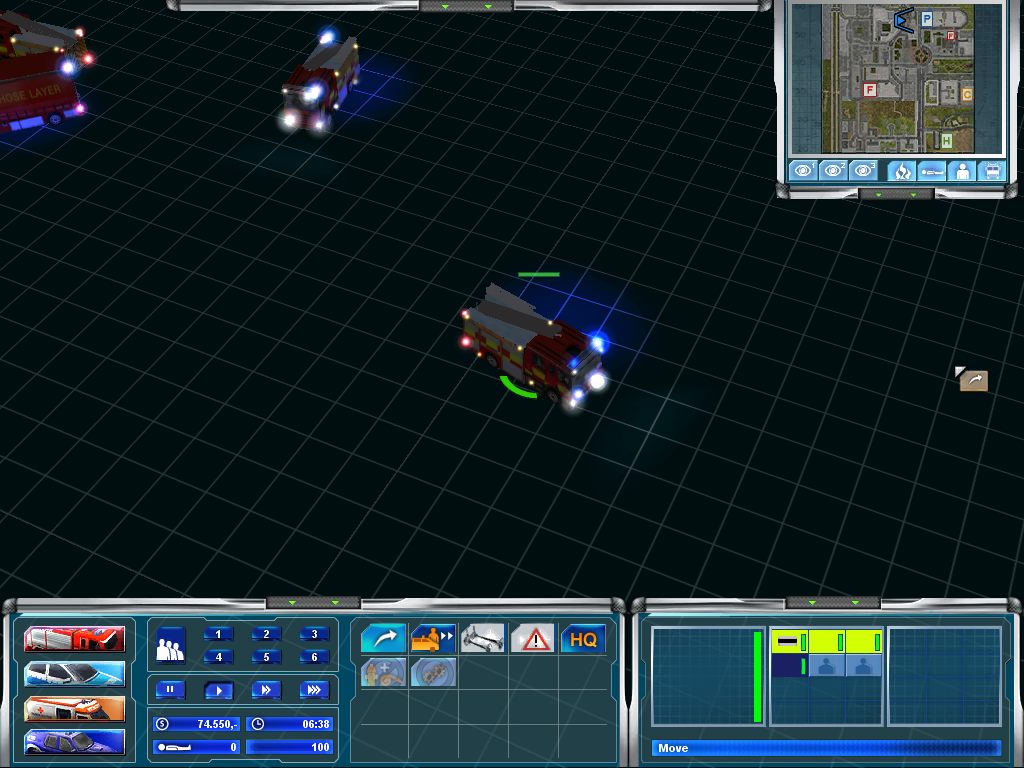
Task: Click the blue camera view indicator on minimap
Action: (x=904, y=20)
